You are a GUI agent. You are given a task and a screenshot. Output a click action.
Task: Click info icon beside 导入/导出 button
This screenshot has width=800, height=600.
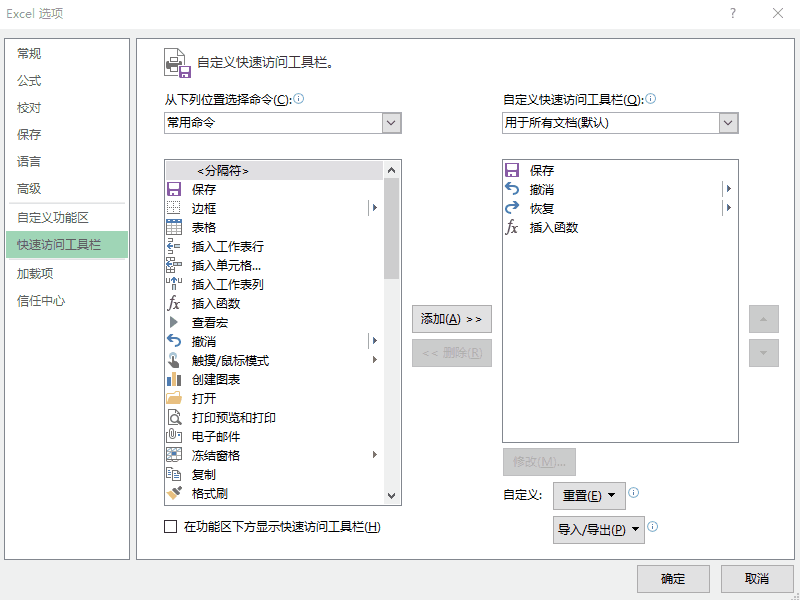[653, 527]
